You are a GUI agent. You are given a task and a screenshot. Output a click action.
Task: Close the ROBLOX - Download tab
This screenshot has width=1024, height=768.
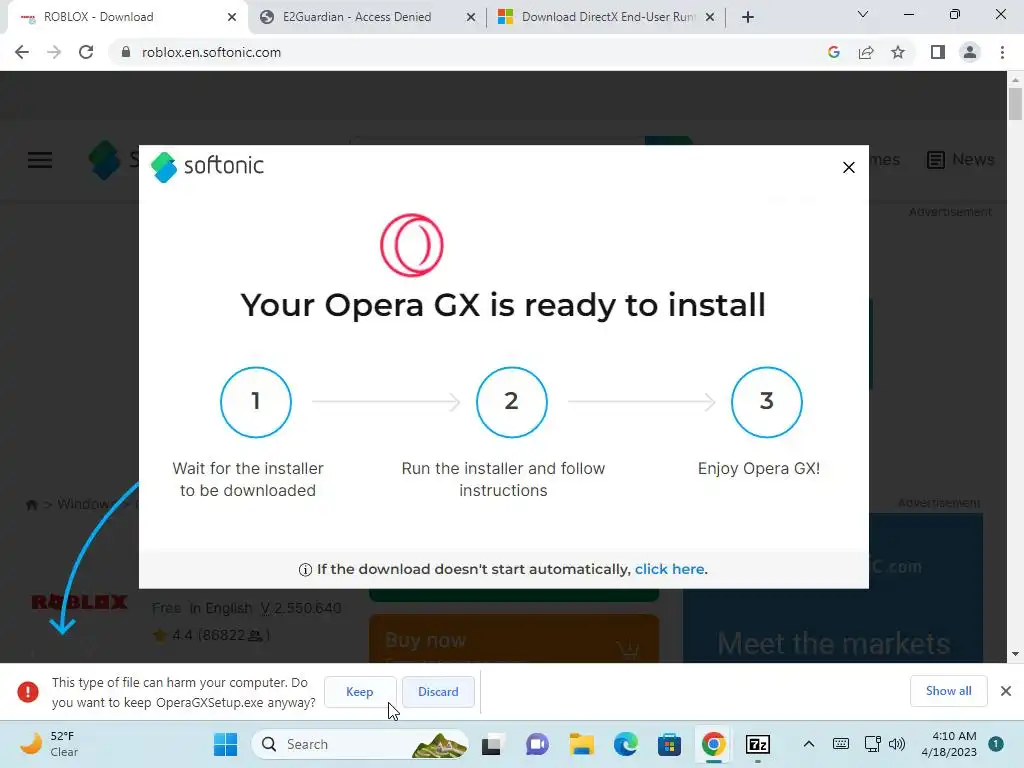(232, 18)
